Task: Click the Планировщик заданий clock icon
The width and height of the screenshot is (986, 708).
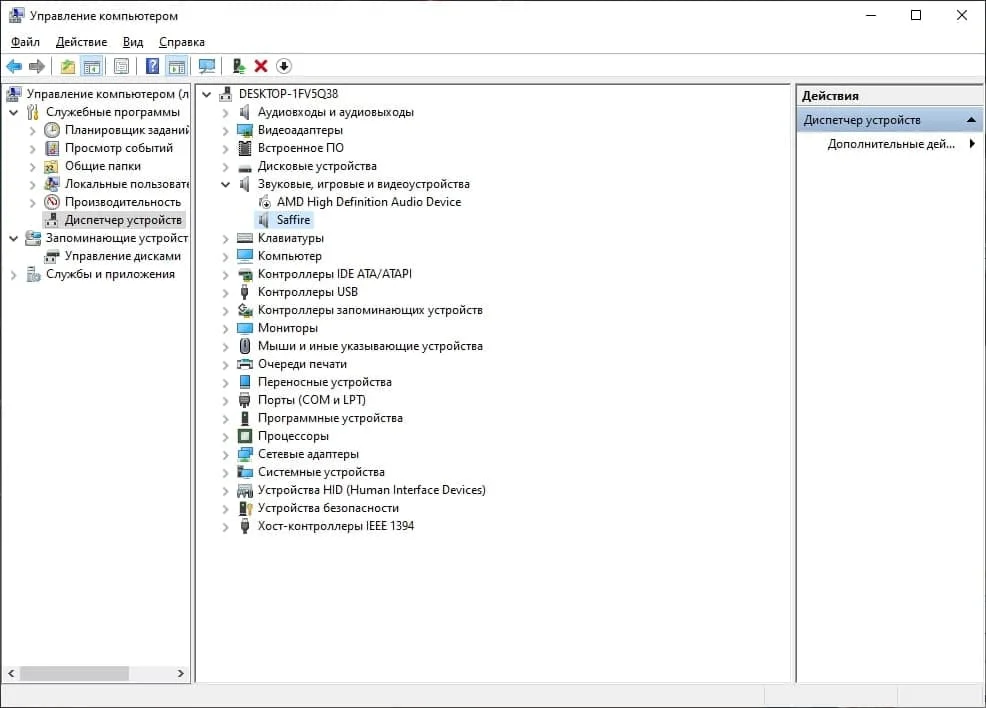Action: (52, 130)
